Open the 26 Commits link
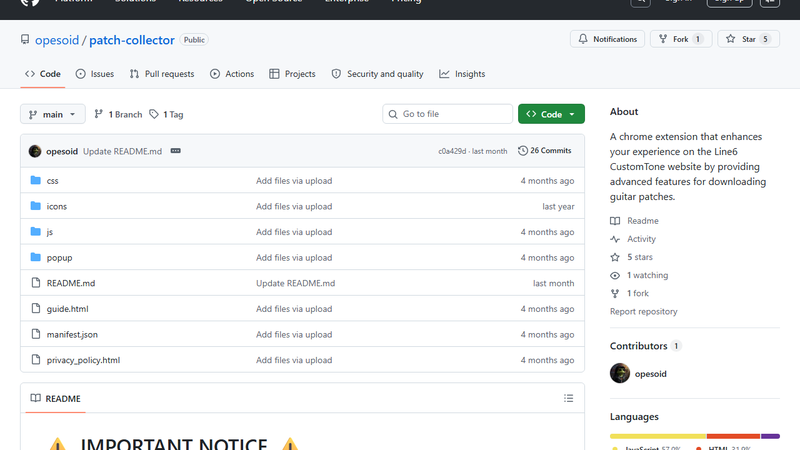Screen dimensions: 800x450 (x=544, y=151)
